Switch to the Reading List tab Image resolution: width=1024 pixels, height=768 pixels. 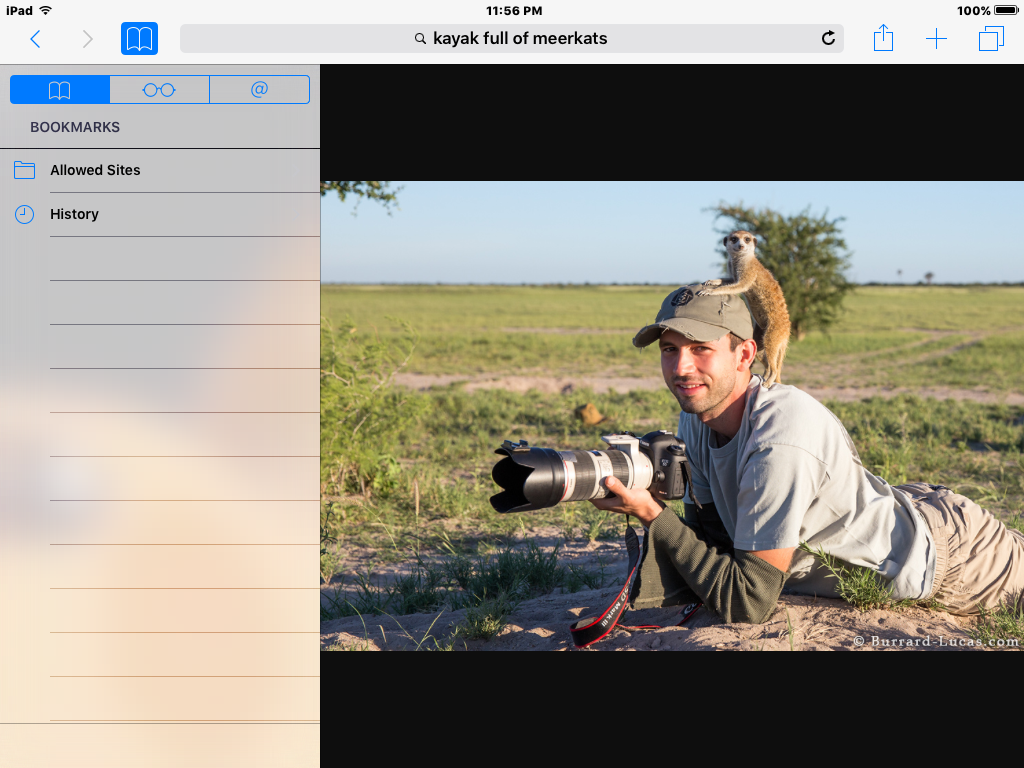[159, 89]
